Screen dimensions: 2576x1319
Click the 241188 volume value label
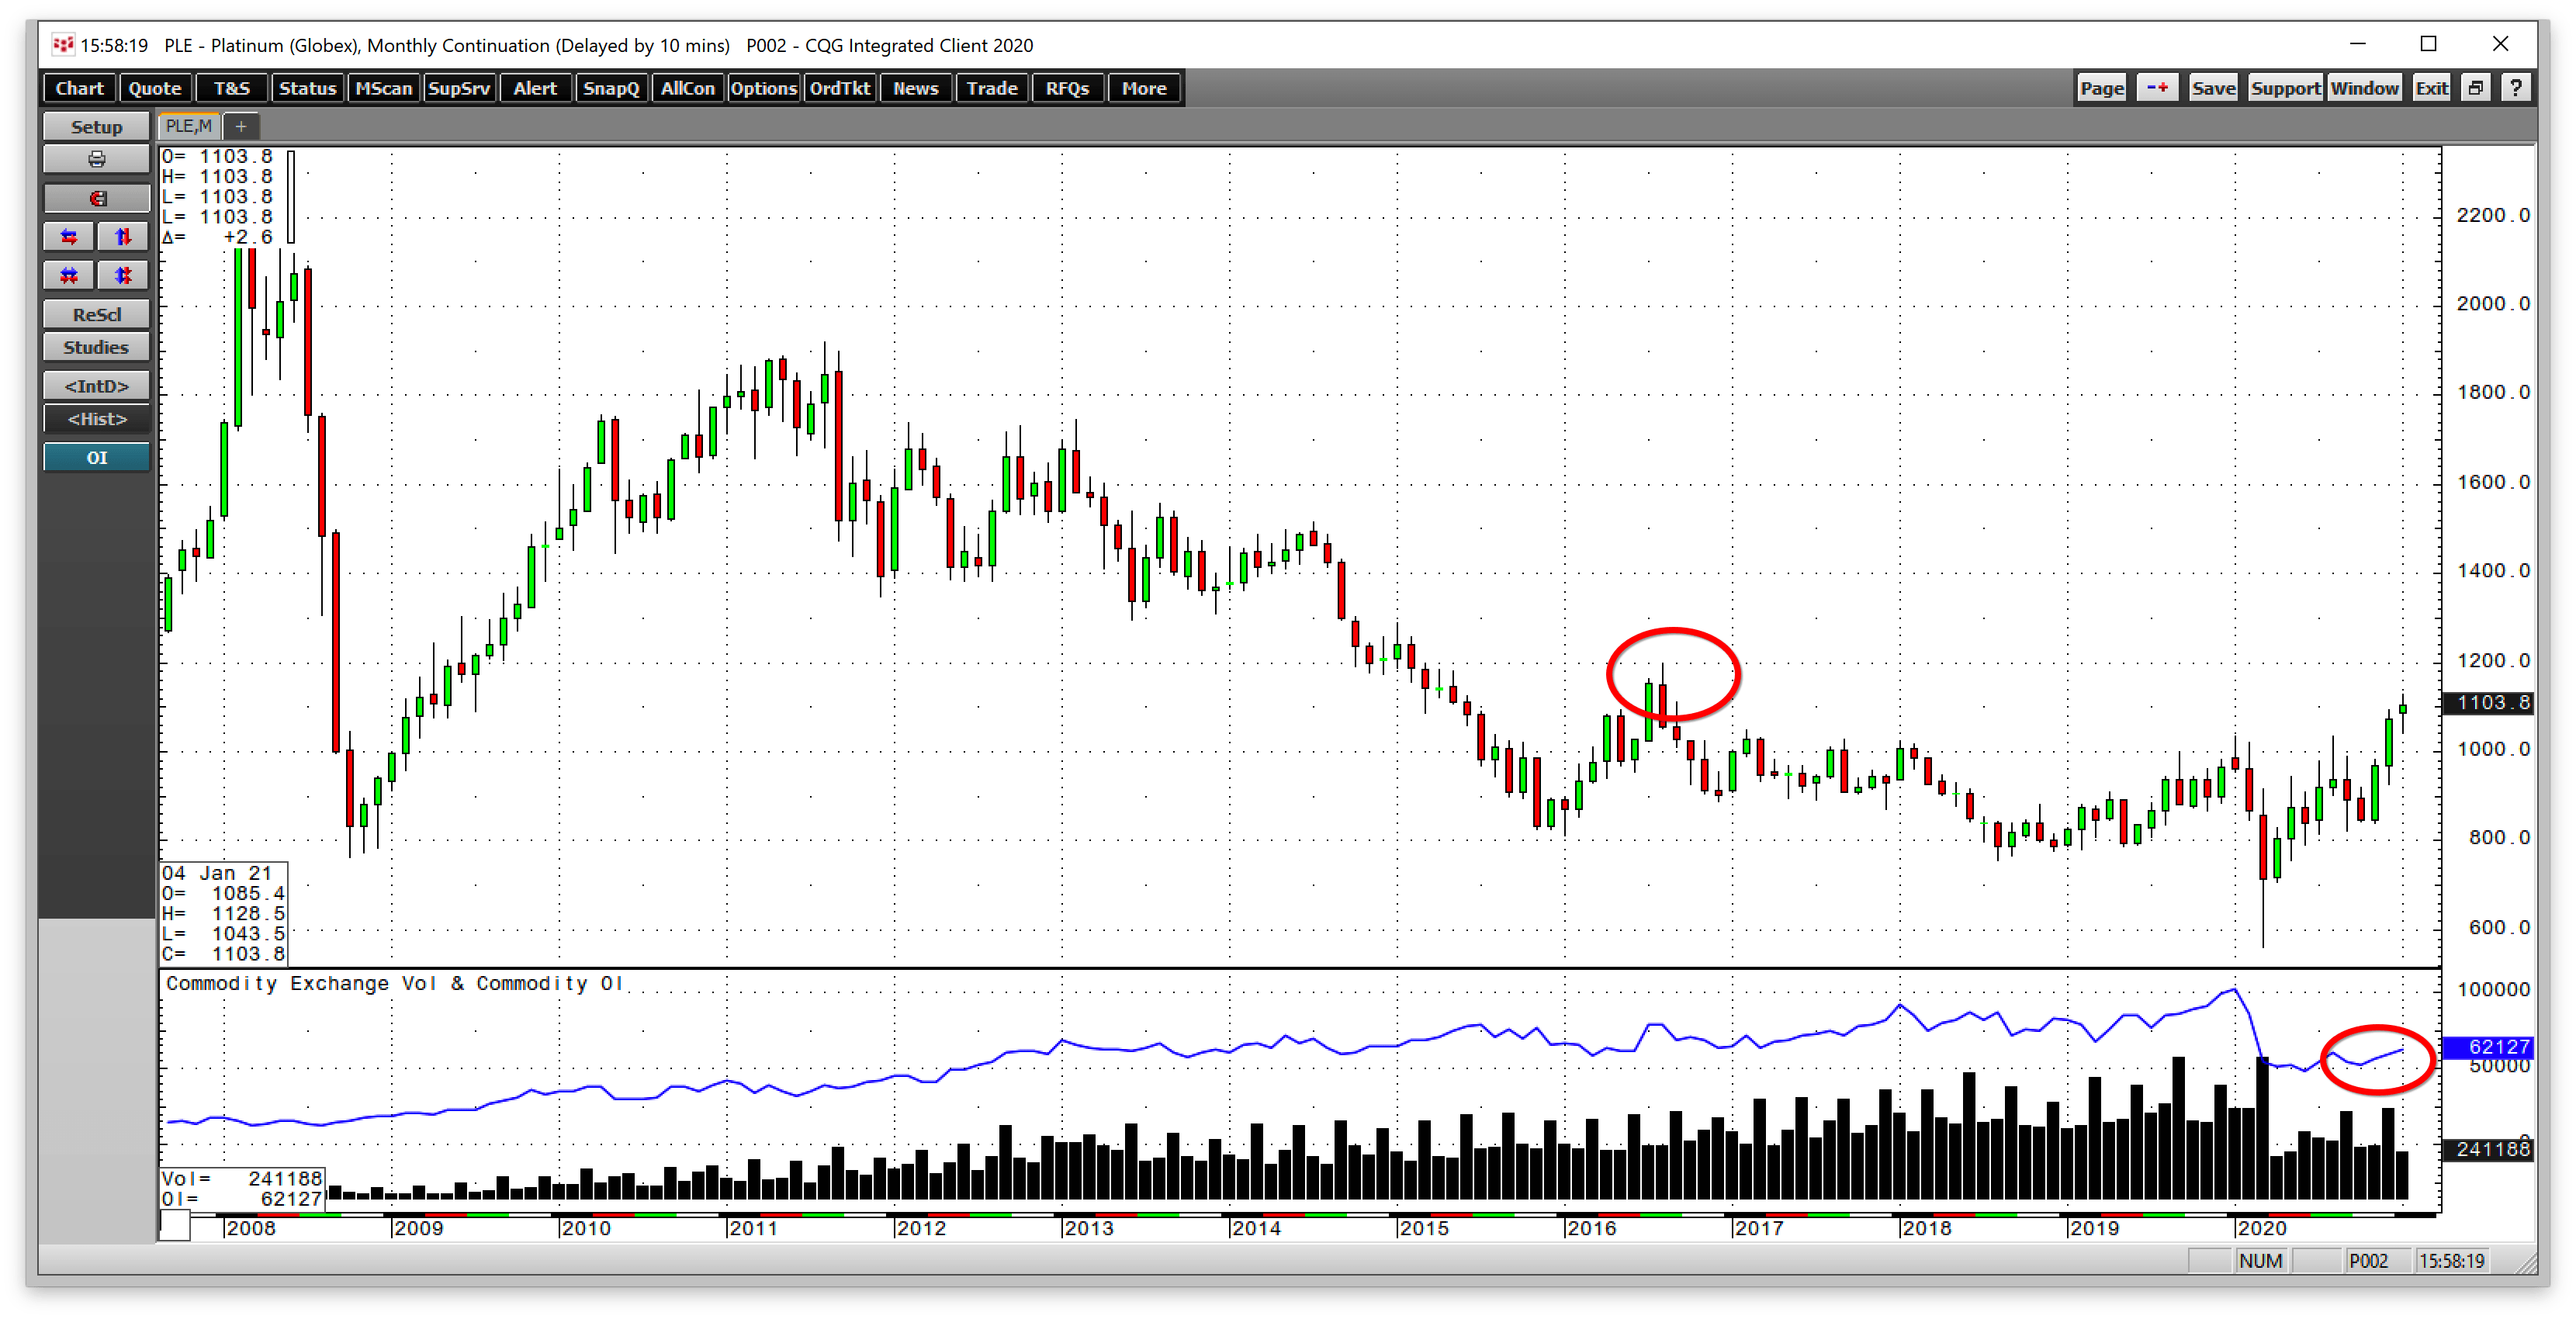[2489, 1149]
